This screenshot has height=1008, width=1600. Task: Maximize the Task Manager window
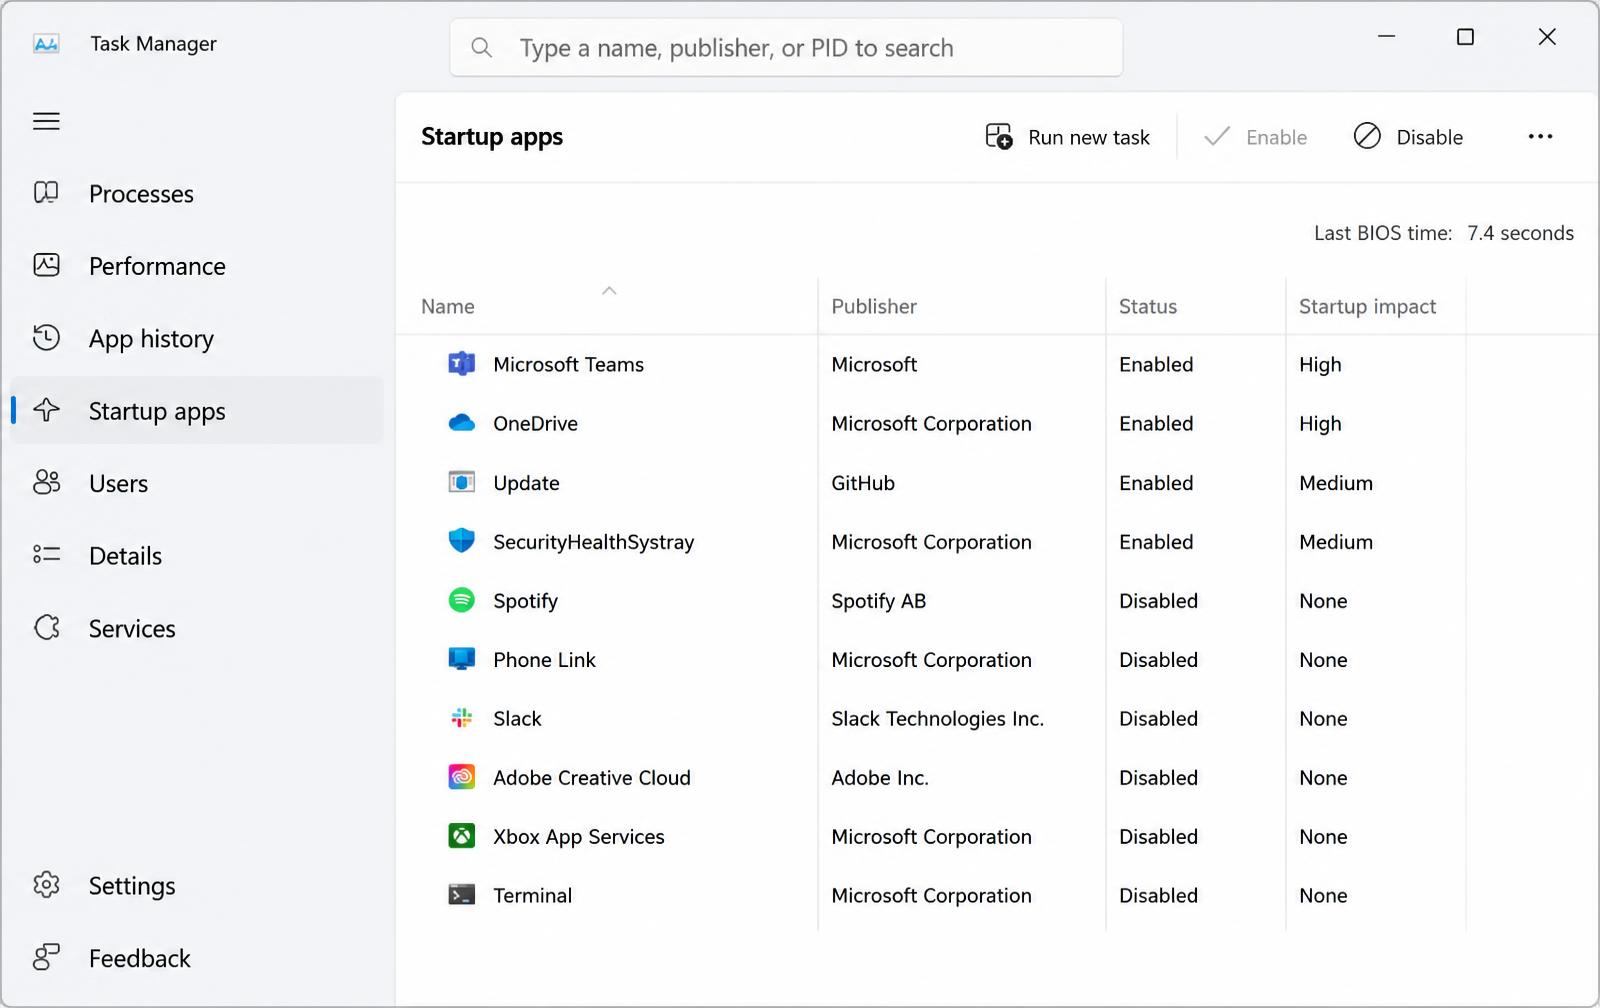pos(1465,37)
